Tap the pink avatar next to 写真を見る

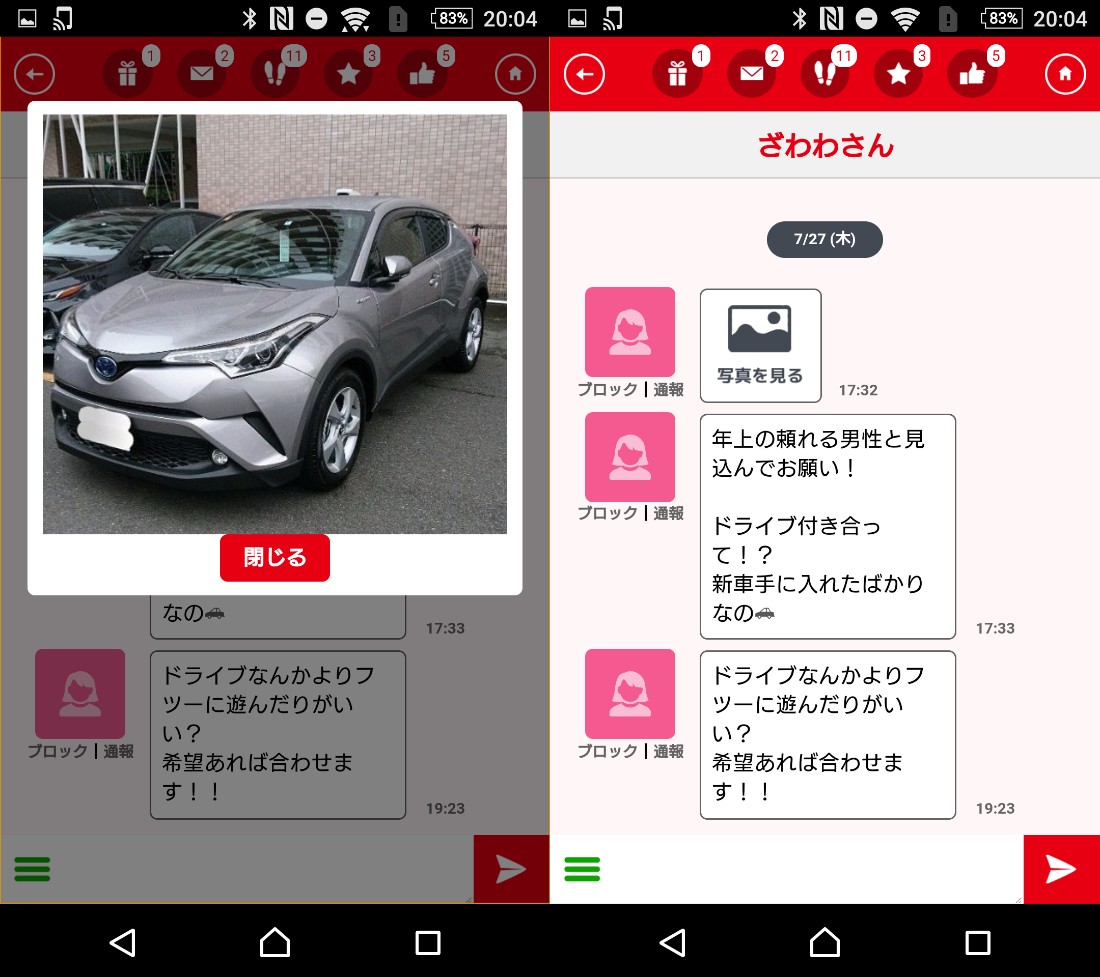[x=630, y=331]
